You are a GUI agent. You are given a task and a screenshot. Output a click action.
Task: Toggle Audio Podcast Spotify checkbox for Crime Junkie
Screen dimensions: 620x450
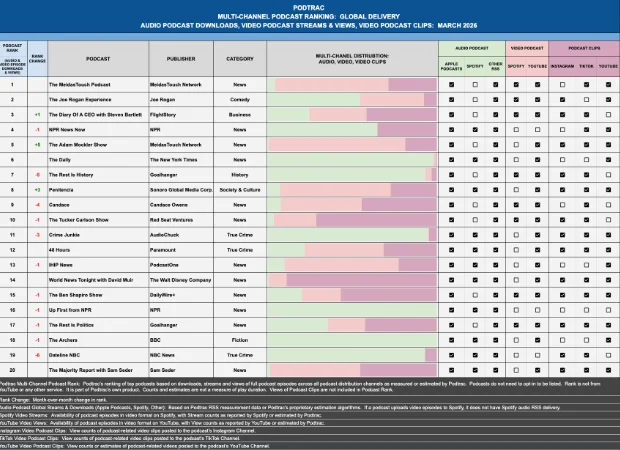(x=475, y=235)
